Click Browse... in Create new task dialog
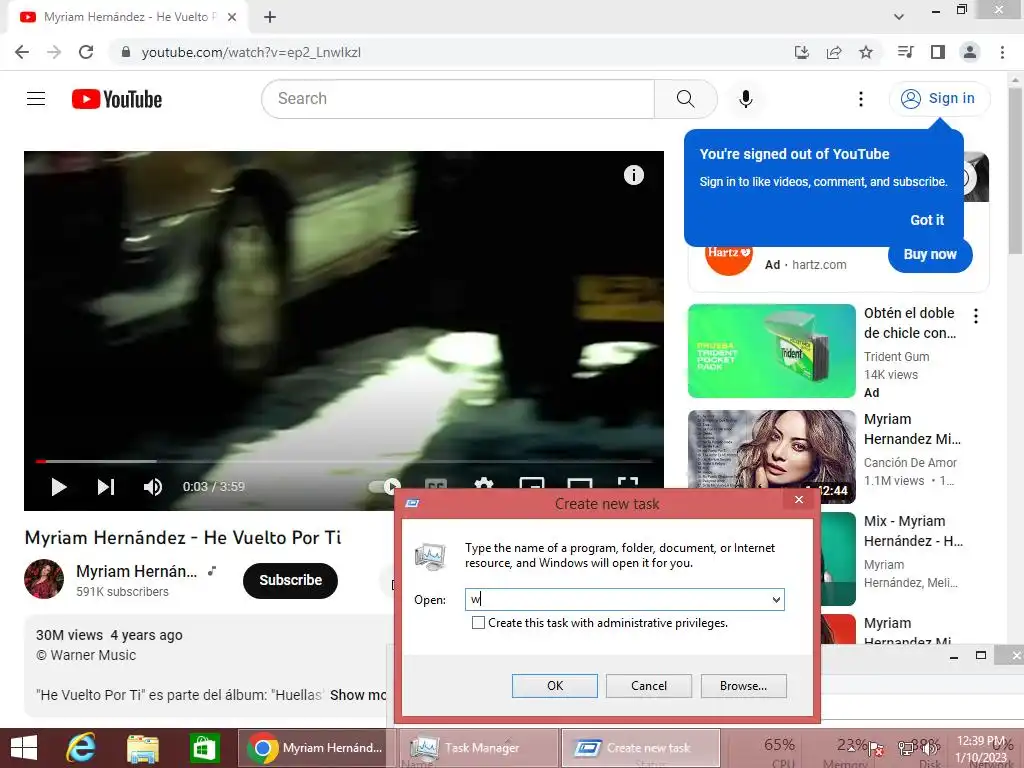Screen dimensions: 1024x768 tap(743, 686)
